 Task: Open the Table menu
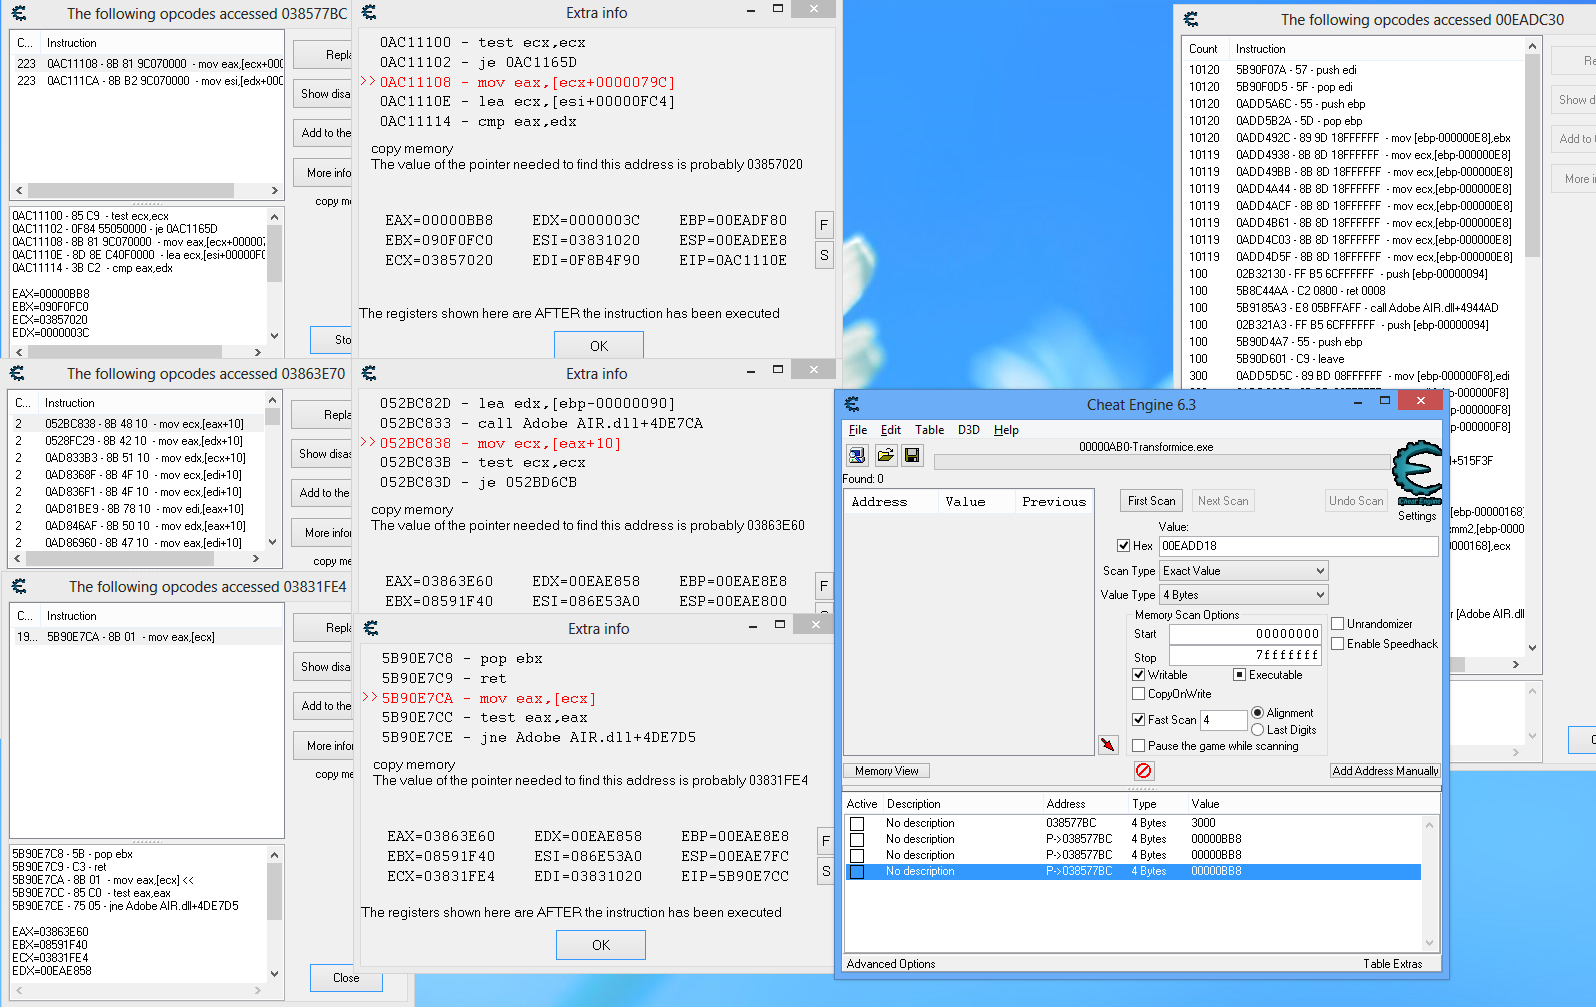click(x=929, y=430)
